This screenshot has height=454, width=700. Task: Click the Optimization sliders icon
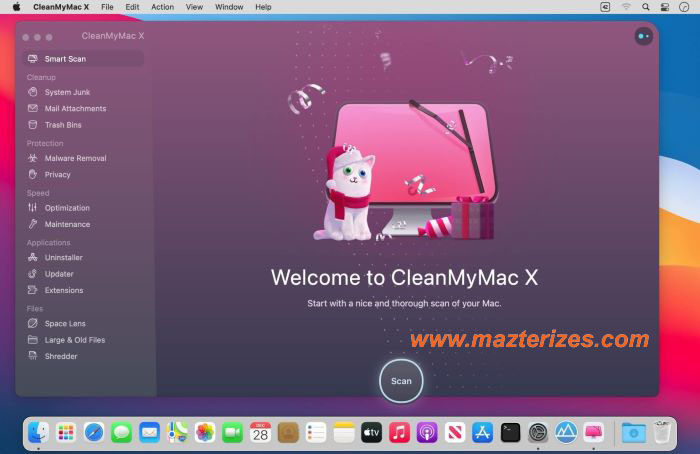click(33, 208)
